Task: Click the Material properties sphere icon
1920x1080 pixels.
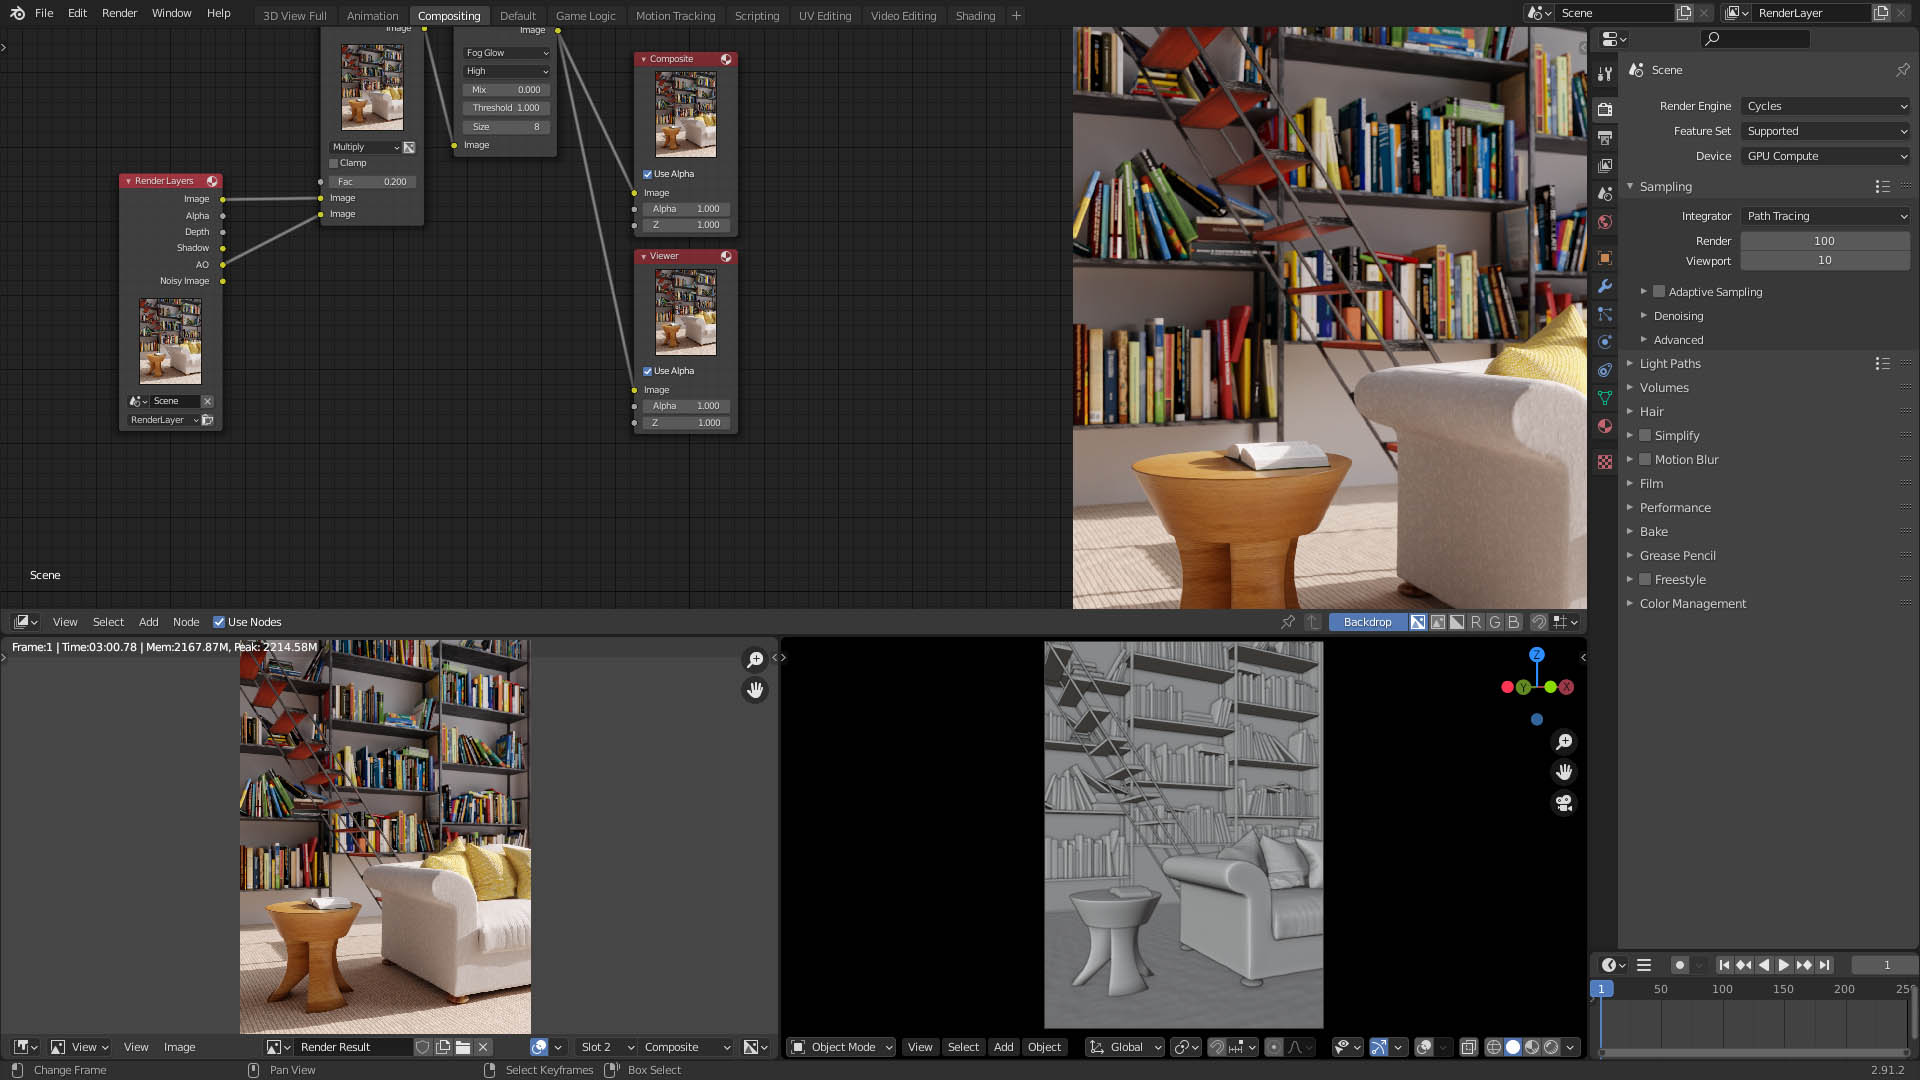Action: click(x=1605, y=426)
